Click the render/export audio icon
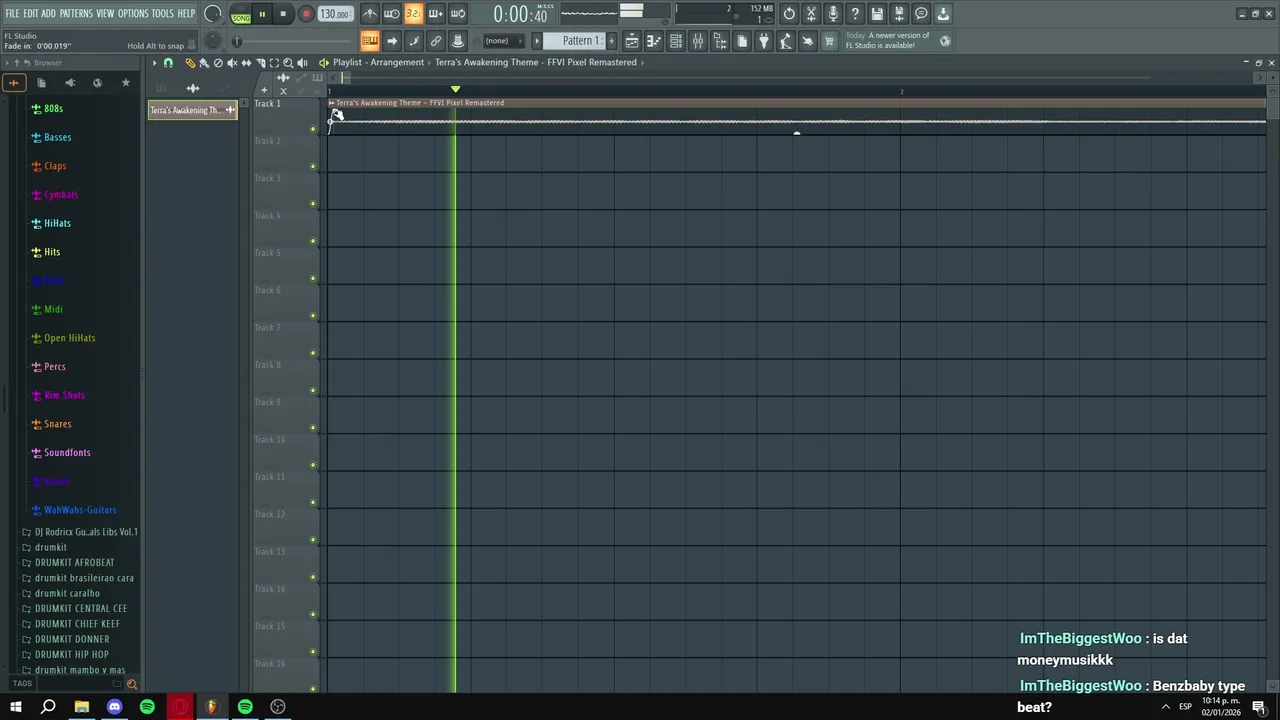 pos(899,14)
